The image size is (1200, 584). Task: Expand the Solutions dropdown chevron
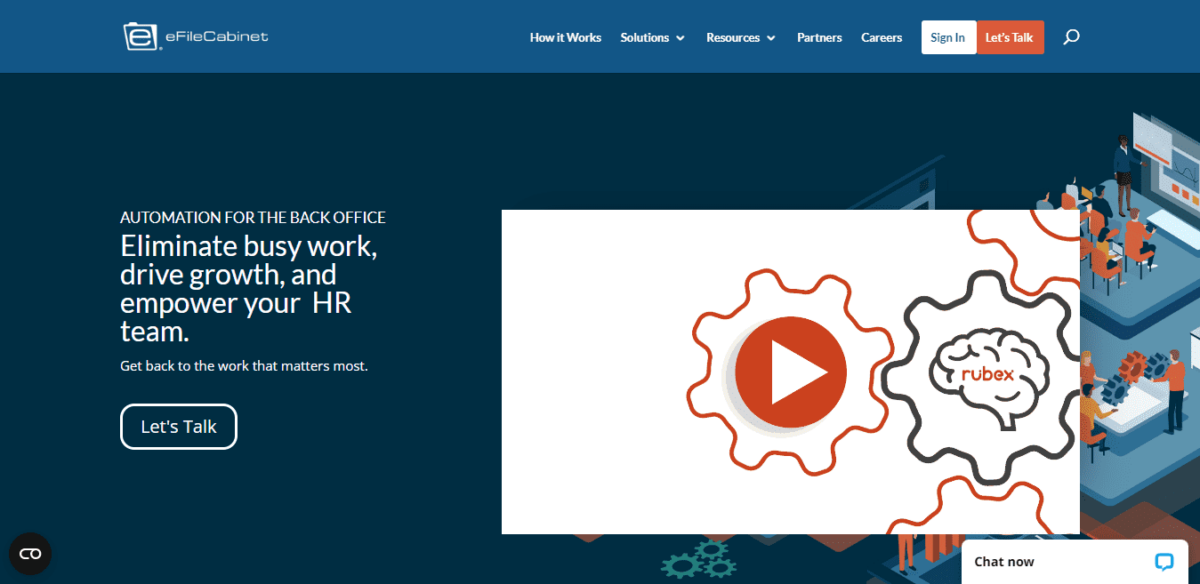(681, 38)
